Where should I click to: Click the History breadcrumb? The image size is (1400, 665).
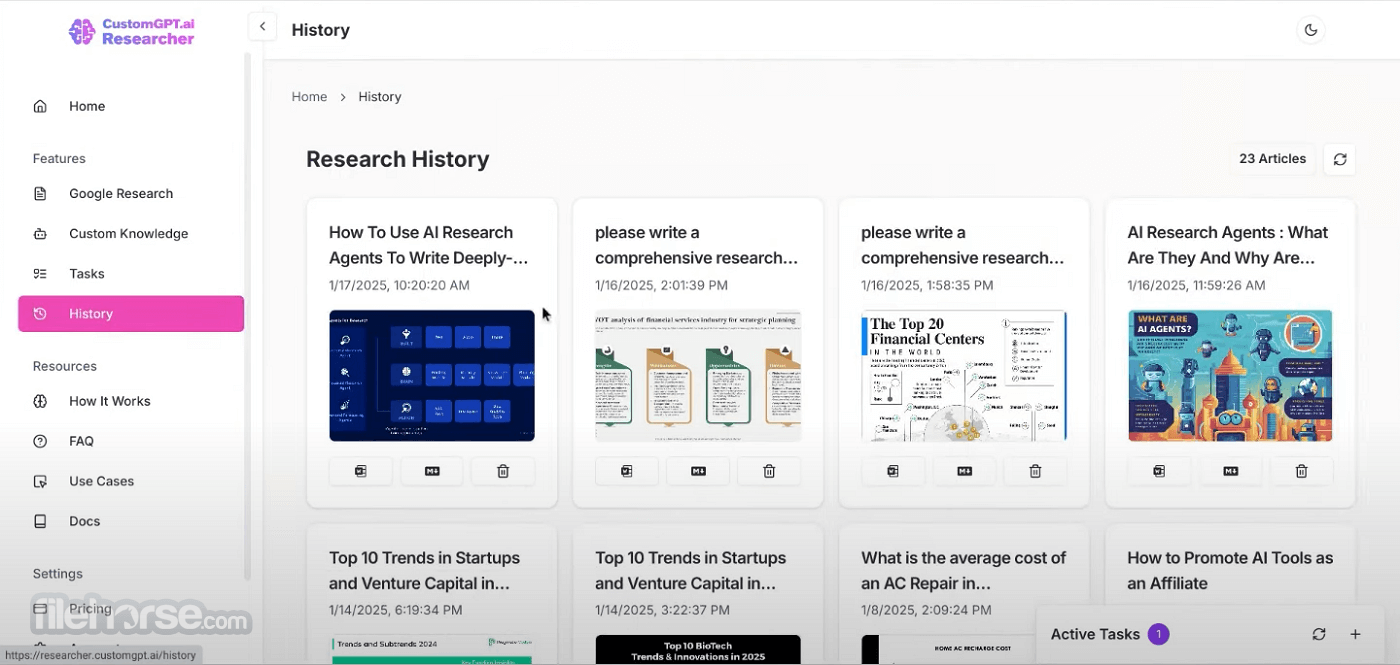[x=380, y=97]
